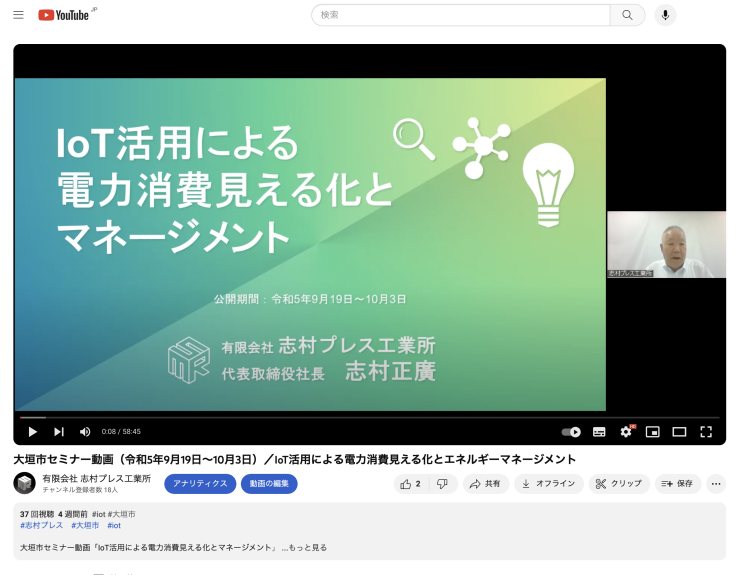Open the hamburger guide menu

pyautogui.click(x=18, y=15)
